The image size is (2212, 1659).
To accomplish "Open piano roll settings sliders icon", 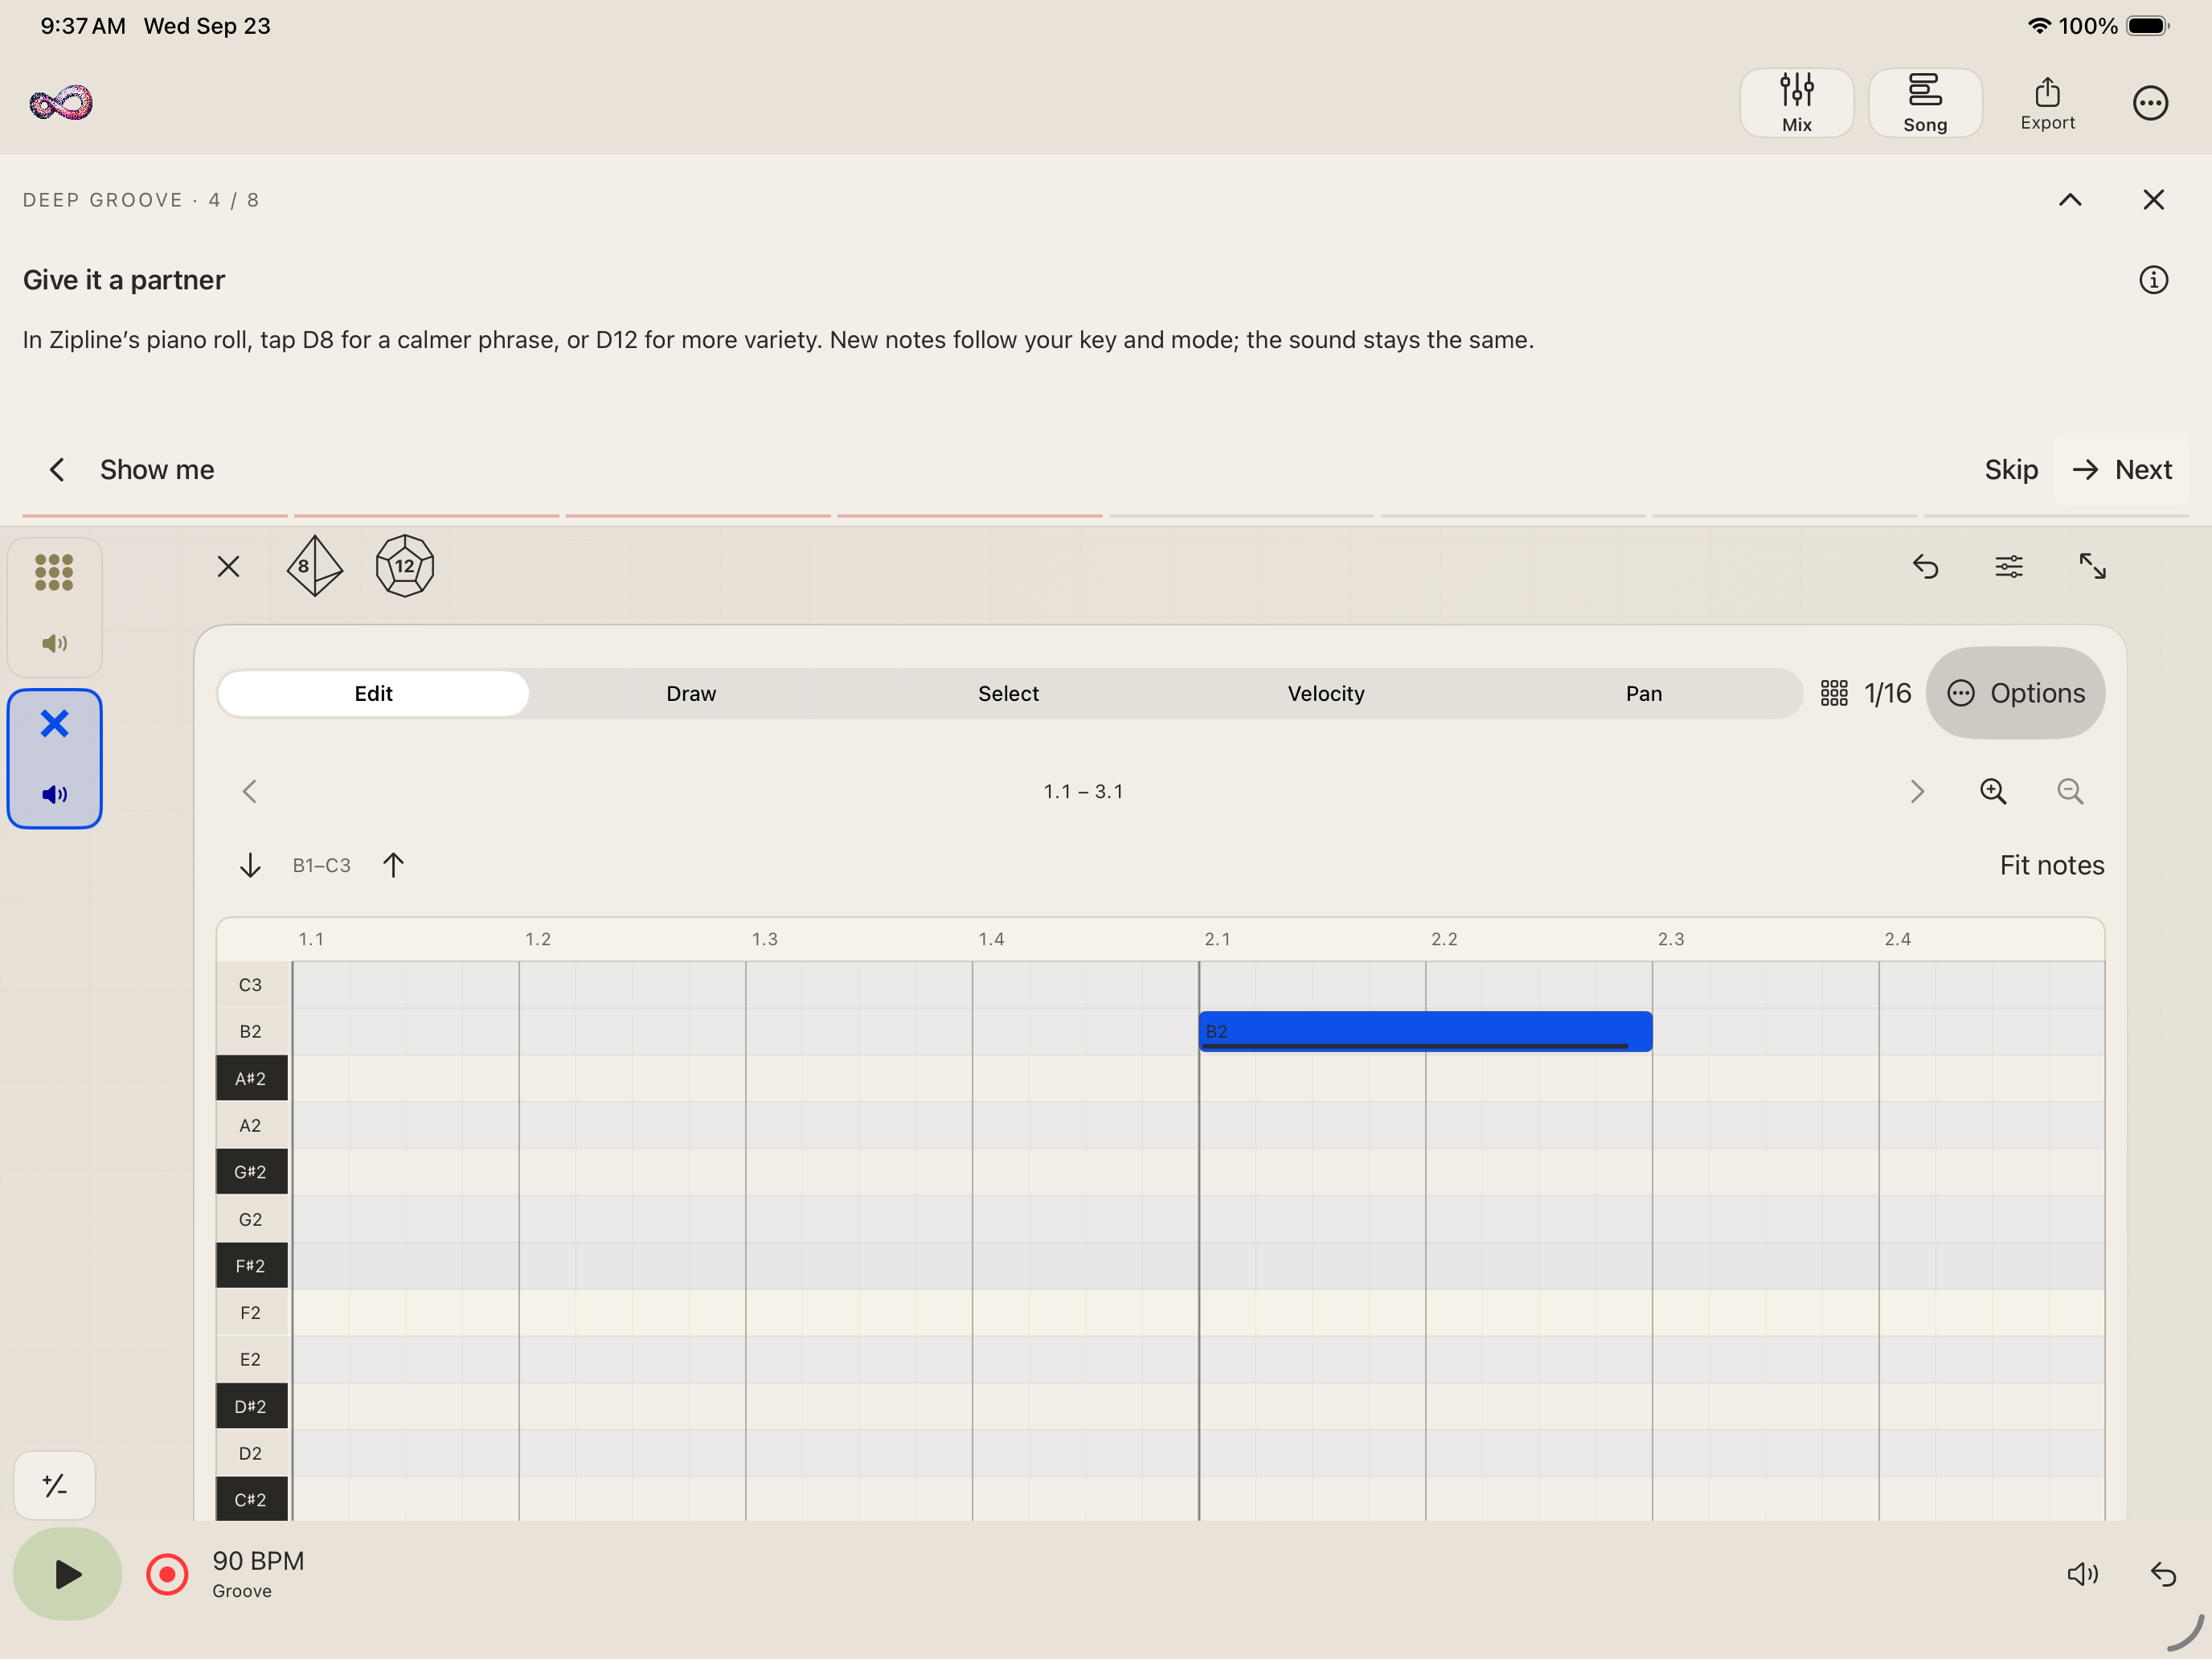I will click(2009, 567).
